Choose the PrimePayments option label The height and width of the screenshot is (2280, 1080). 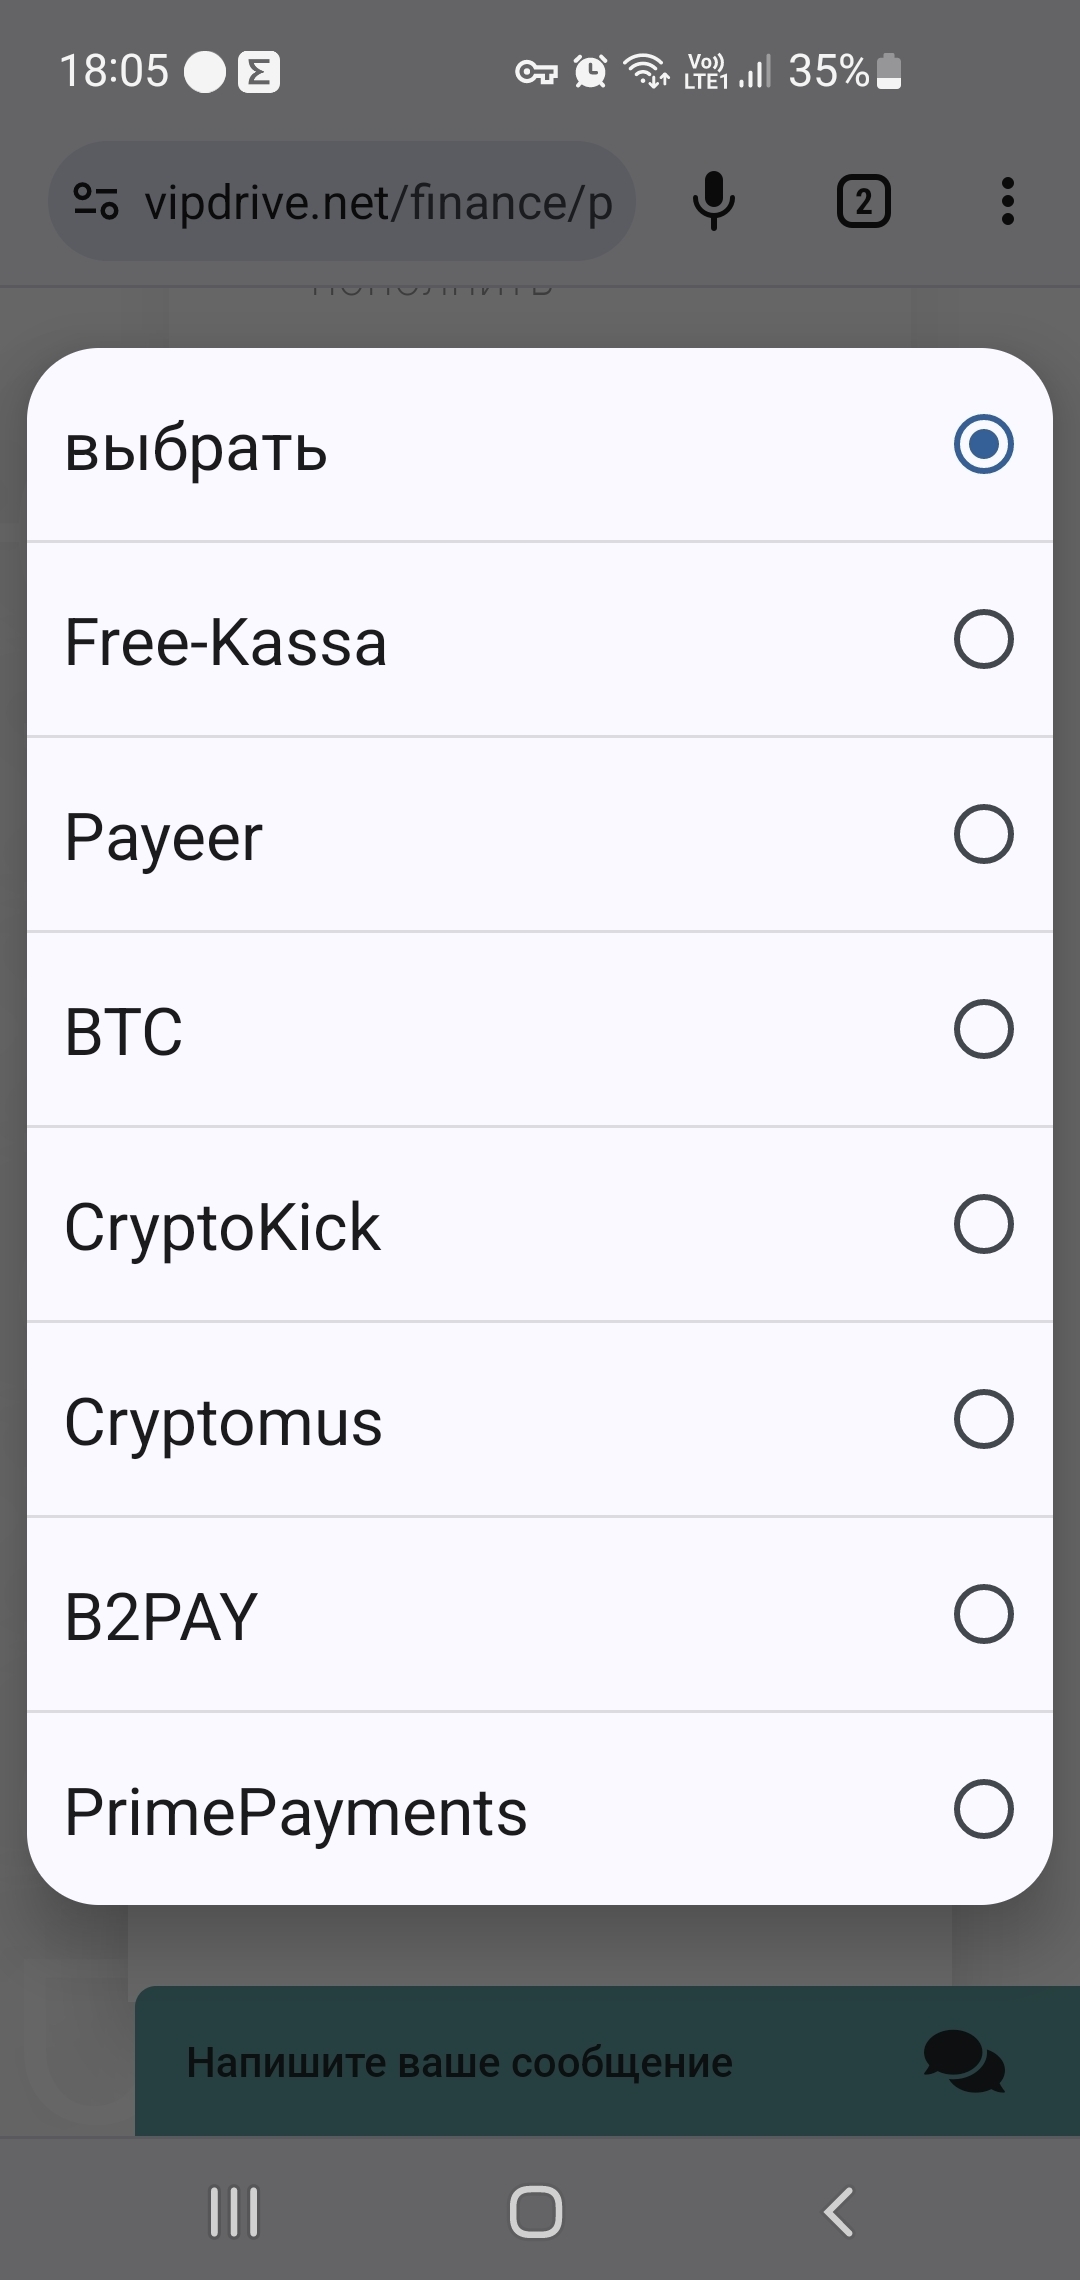click(295, 1811)
